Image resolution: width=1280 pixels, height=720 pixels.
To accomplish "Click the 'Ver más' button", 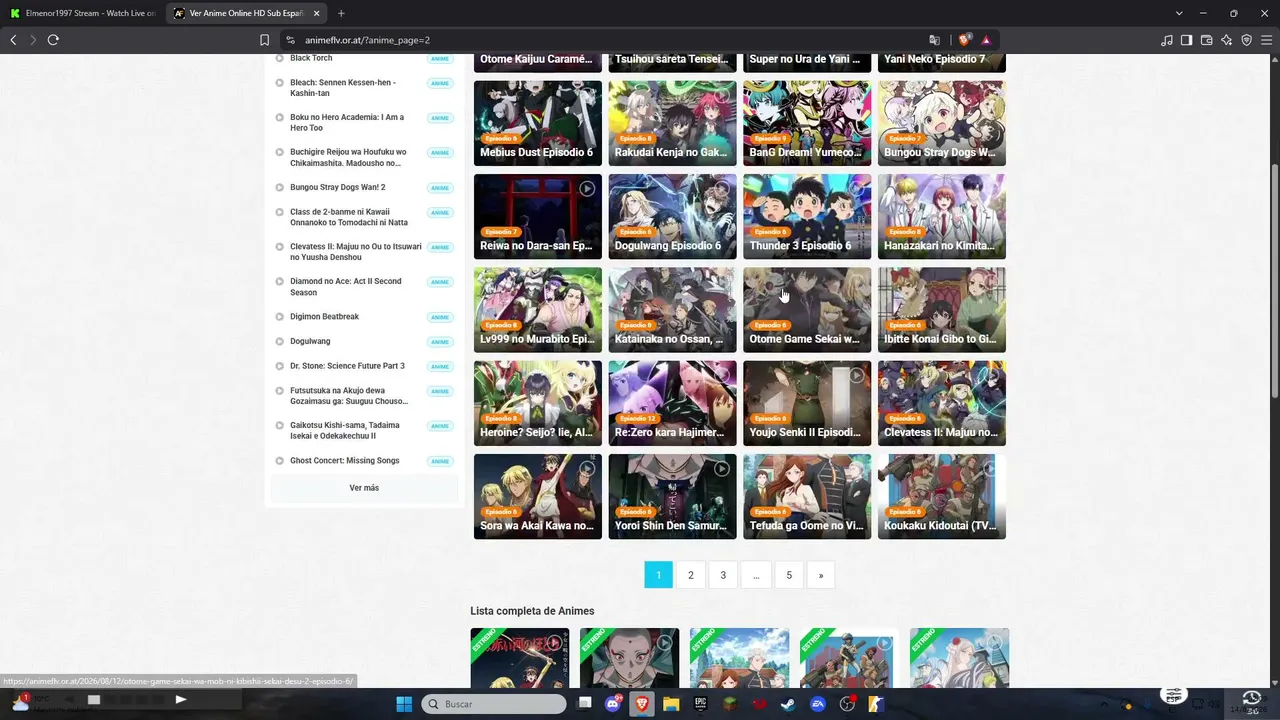I will [x=364, y=488].
